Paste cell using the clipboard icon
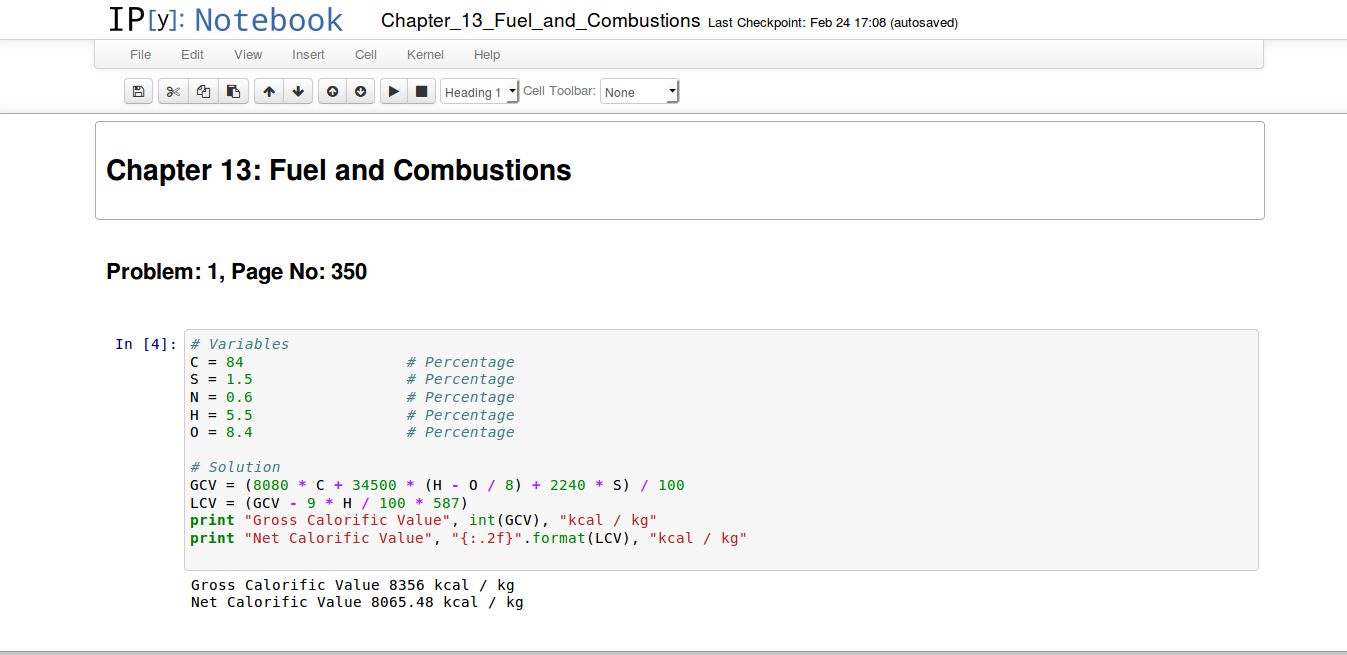Screen dimensions: 1347x655 233,92
